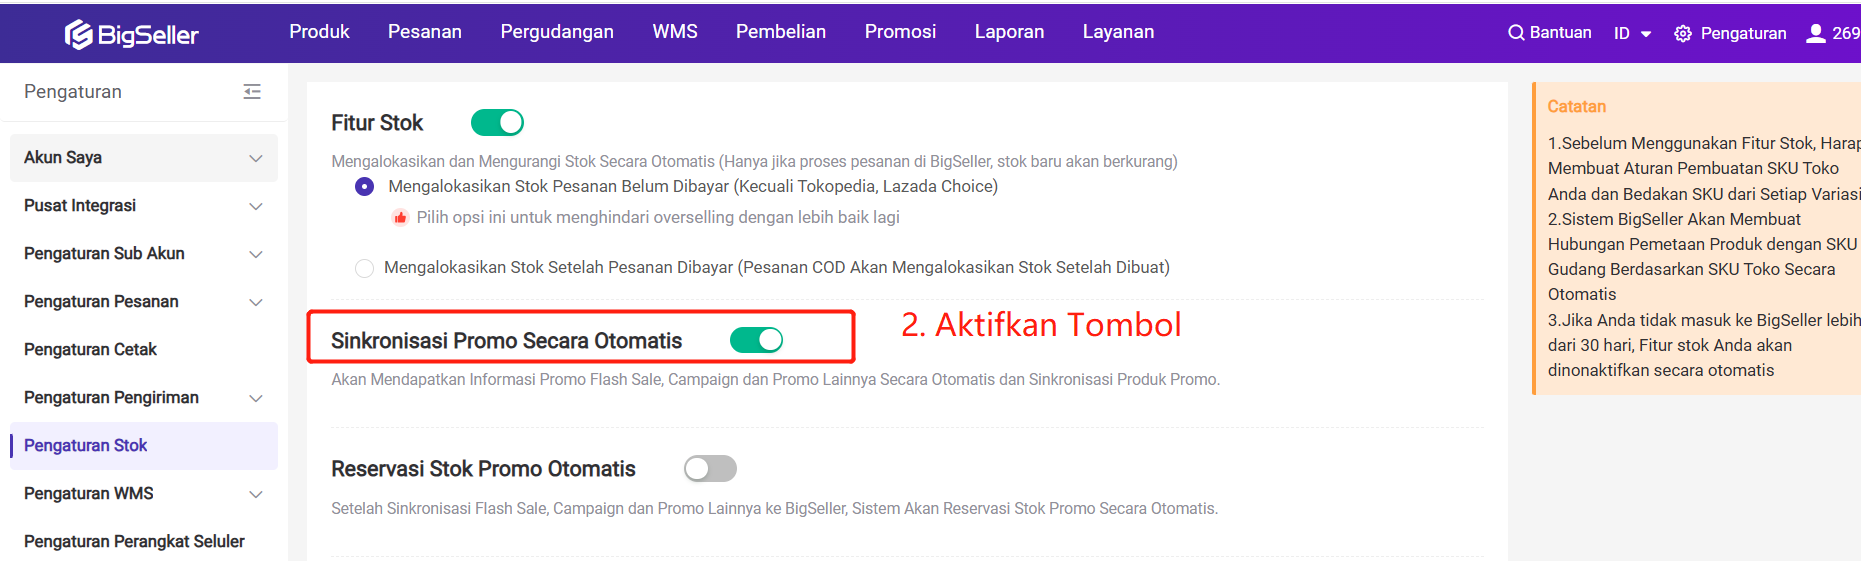Expand Pengaturan WMS chevron
The width and height of the screenshot is (1861, 561).
coord(256,494)
